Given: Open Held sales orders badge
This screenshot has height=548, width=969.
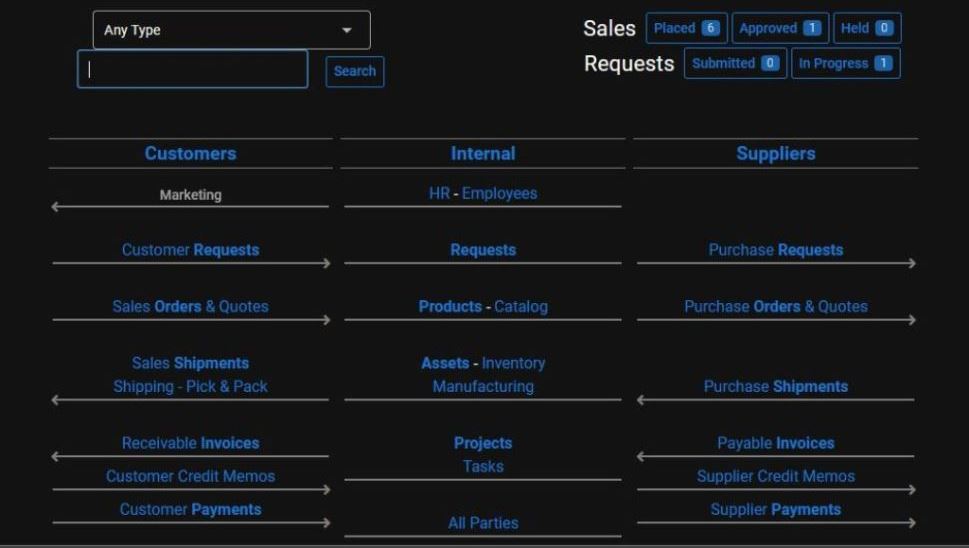Looking at the screenshot, I should point(866,28).
